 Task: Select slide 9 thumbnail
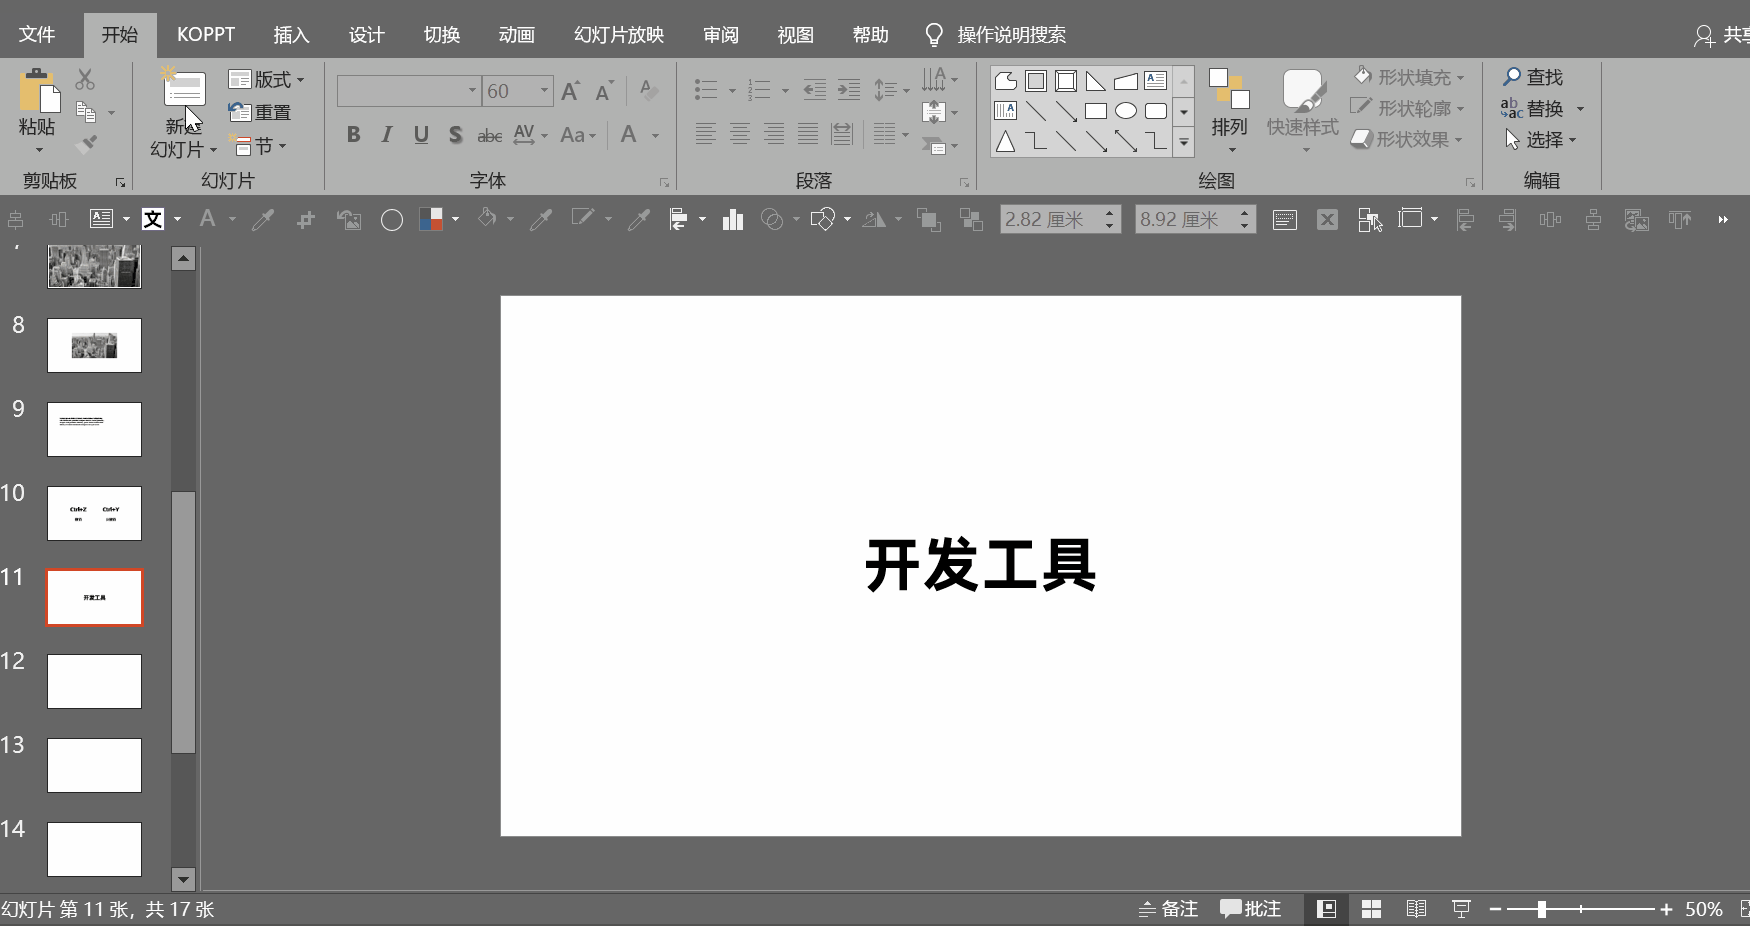[95, 429]
